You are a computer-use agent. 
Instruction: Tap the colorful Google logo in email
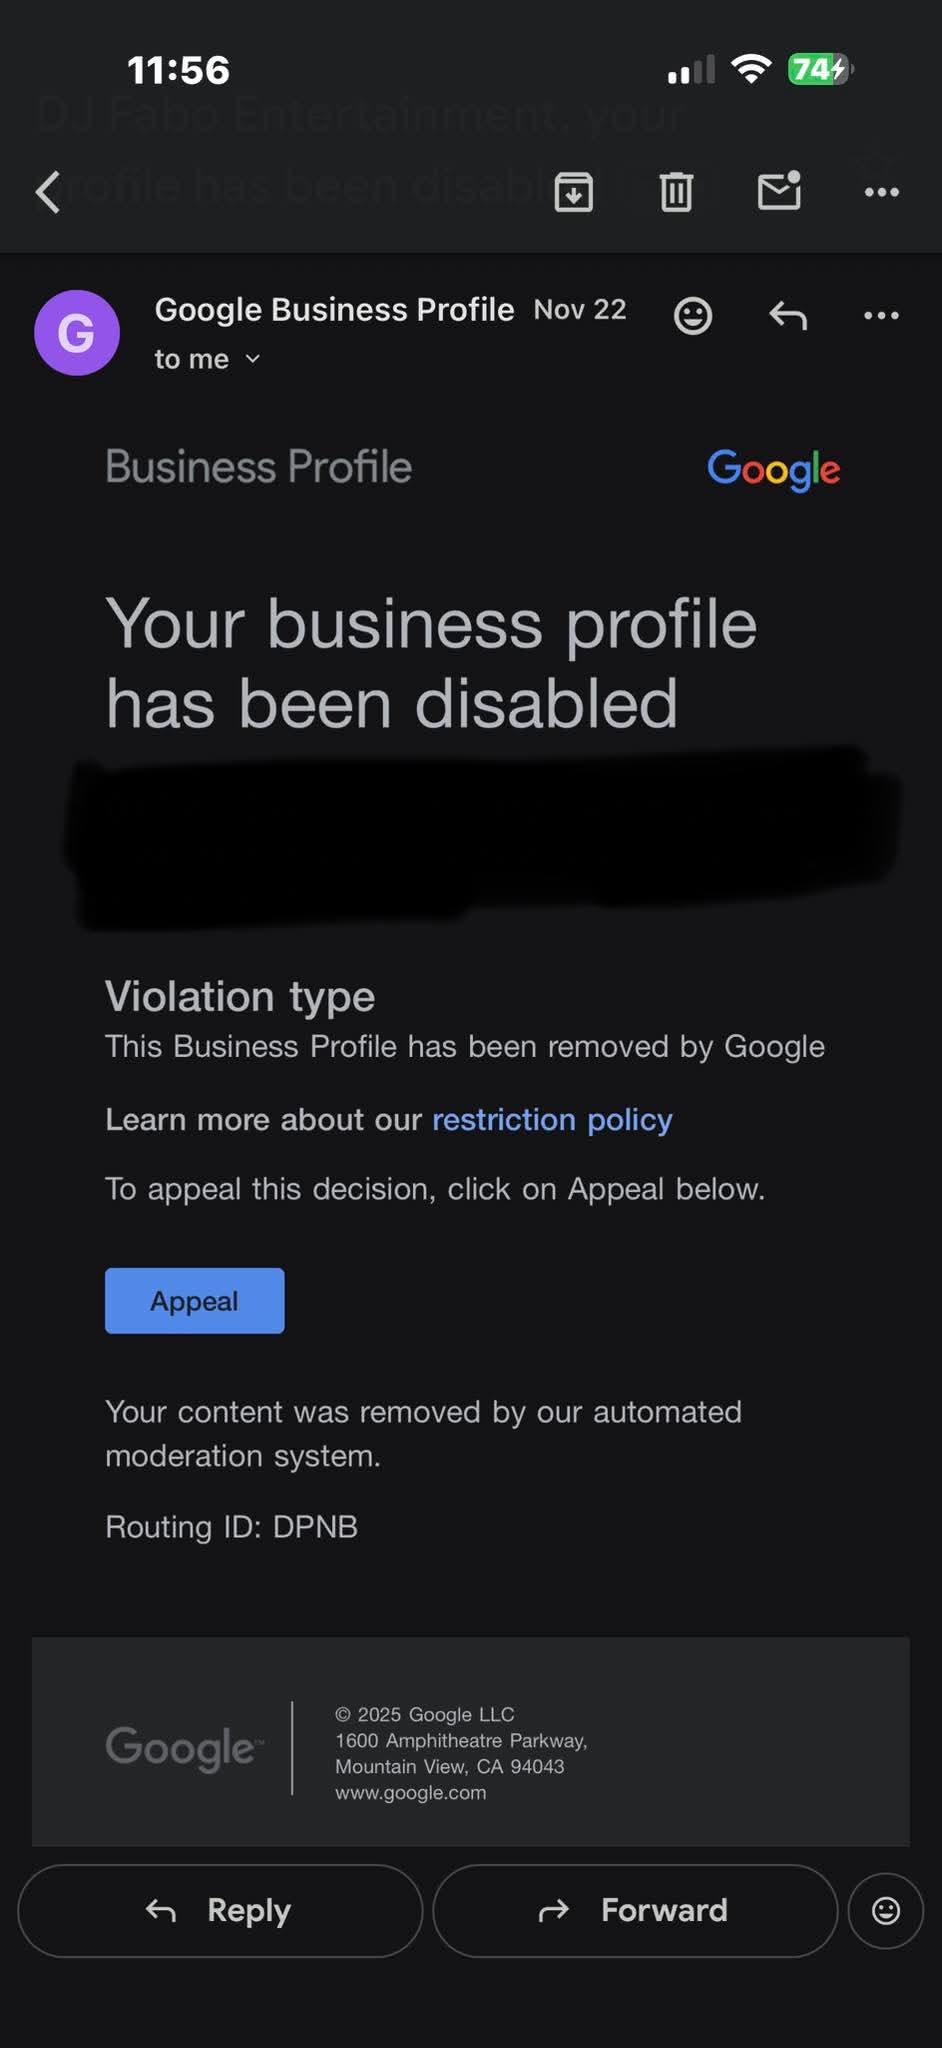pyautogui.click(x=773, y=469)
